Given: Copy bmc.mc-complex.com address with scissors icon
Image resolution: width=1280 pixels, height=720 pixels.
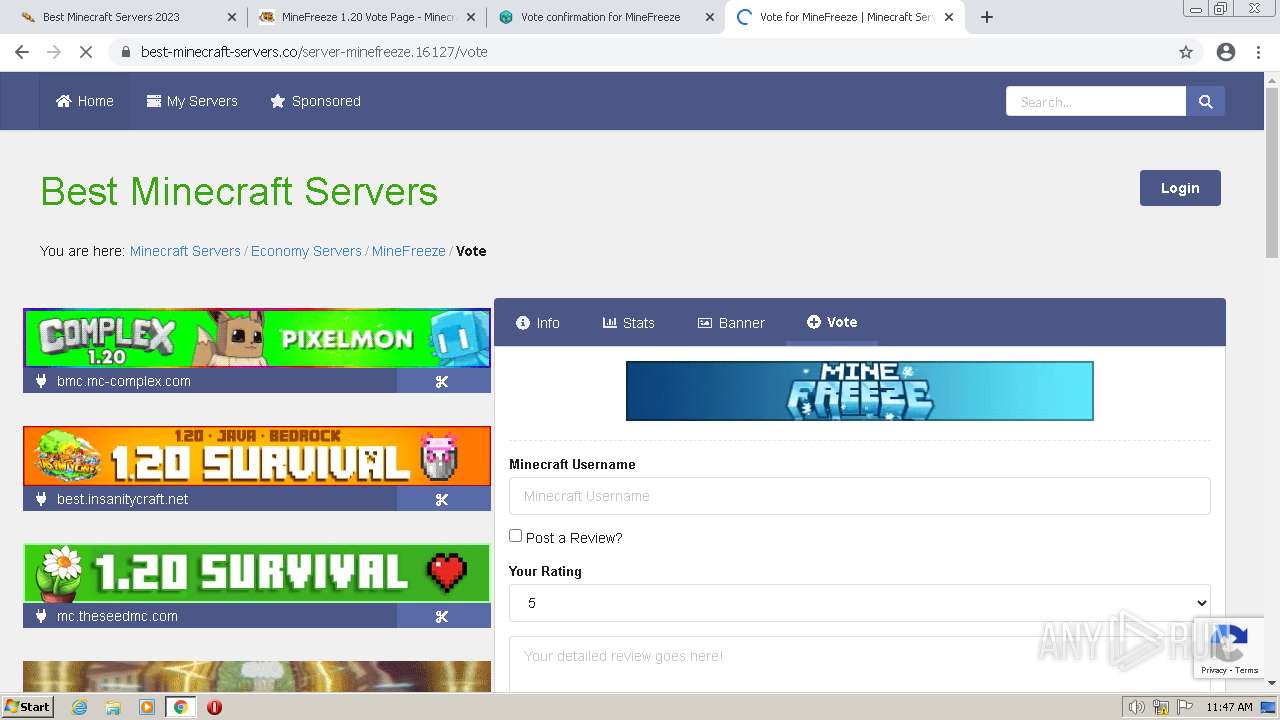Looking at the screenshot, I should [x=442, y=381].
